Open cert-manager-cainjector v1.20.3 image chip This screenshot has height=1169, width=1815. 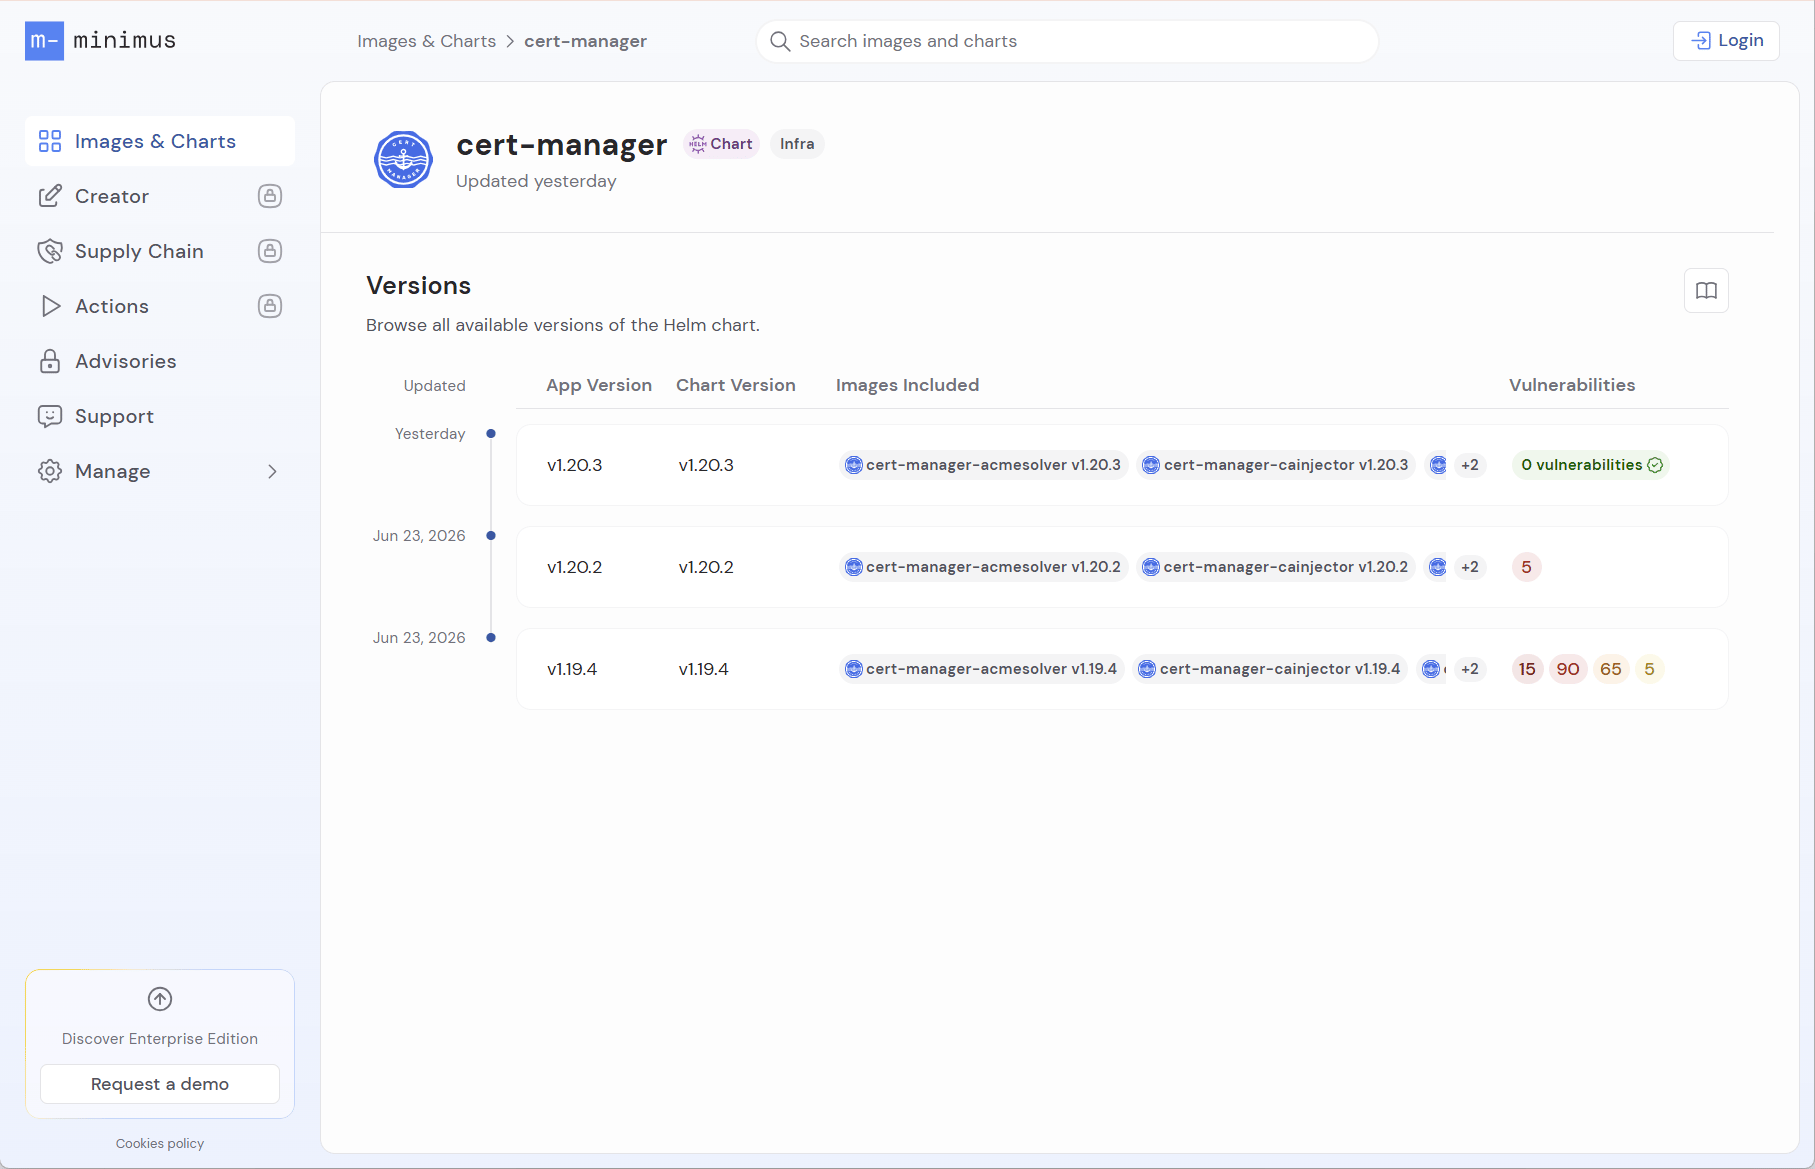(x=1276, y=465)
